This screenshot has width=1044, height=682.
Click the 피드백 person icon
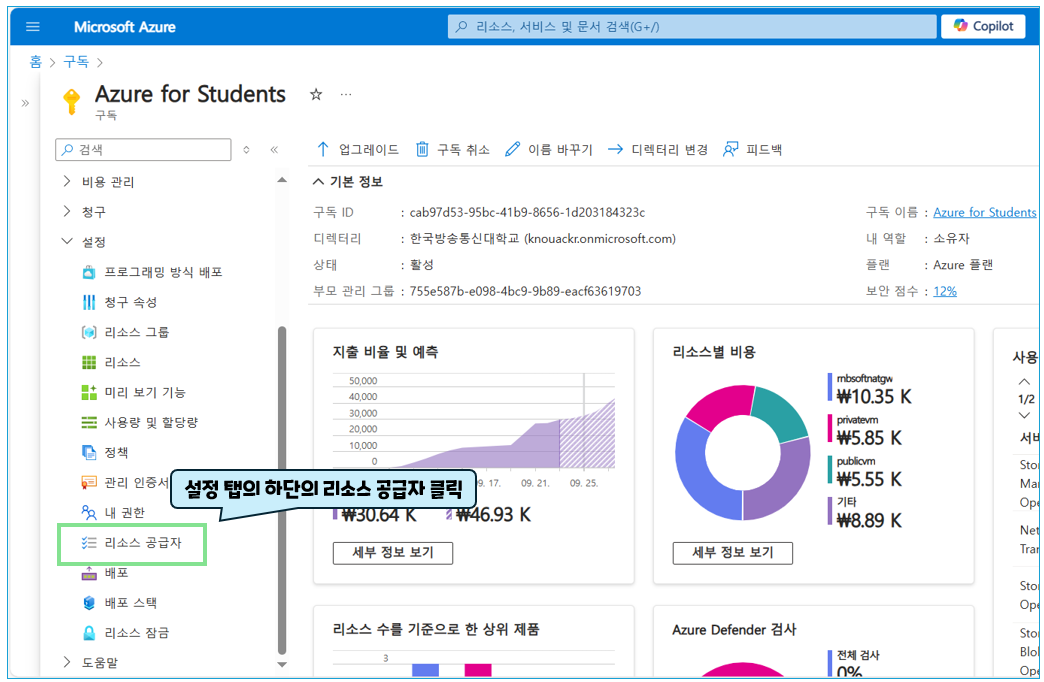730,149
